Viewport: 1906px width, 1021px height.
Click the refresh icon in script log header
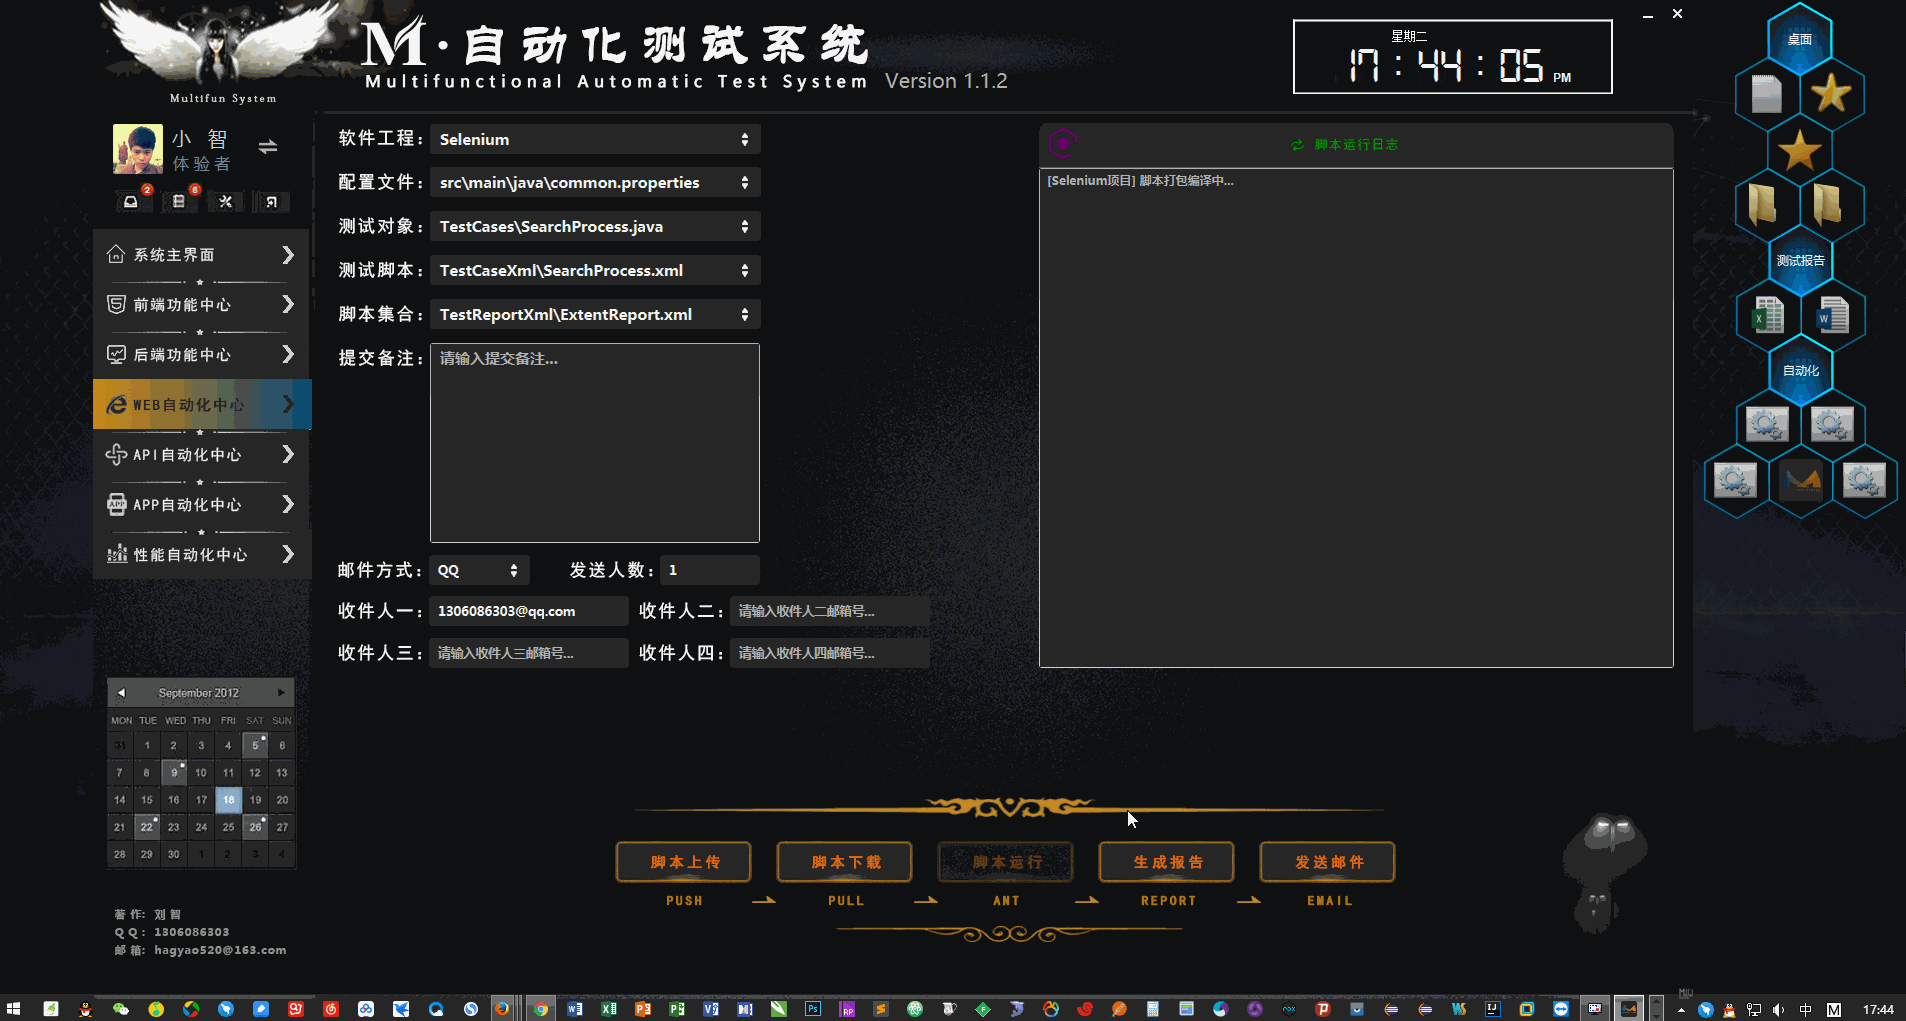[1297, 145]
